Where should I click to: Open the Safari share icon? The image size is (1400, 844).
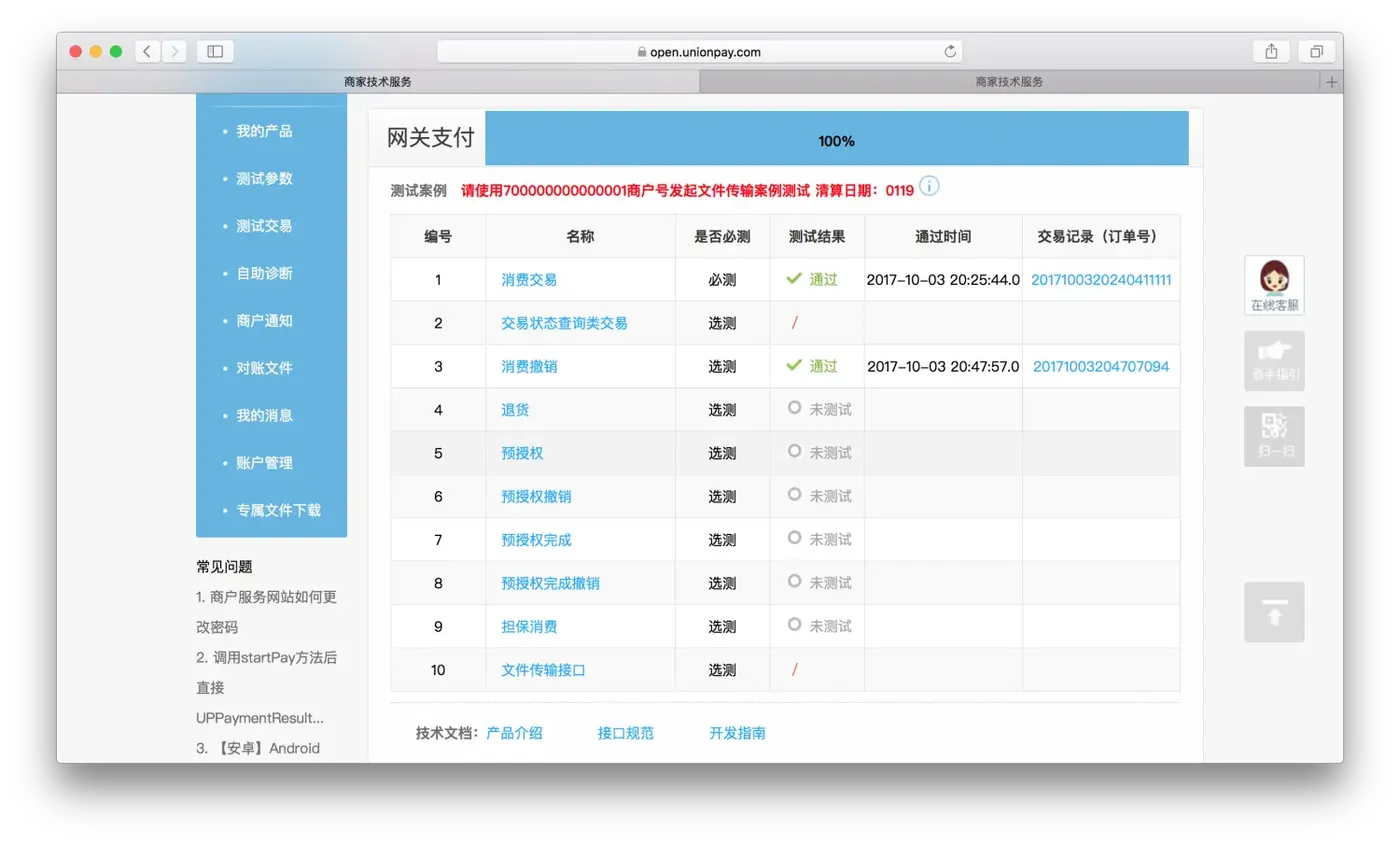click(x=1270, y=50)
